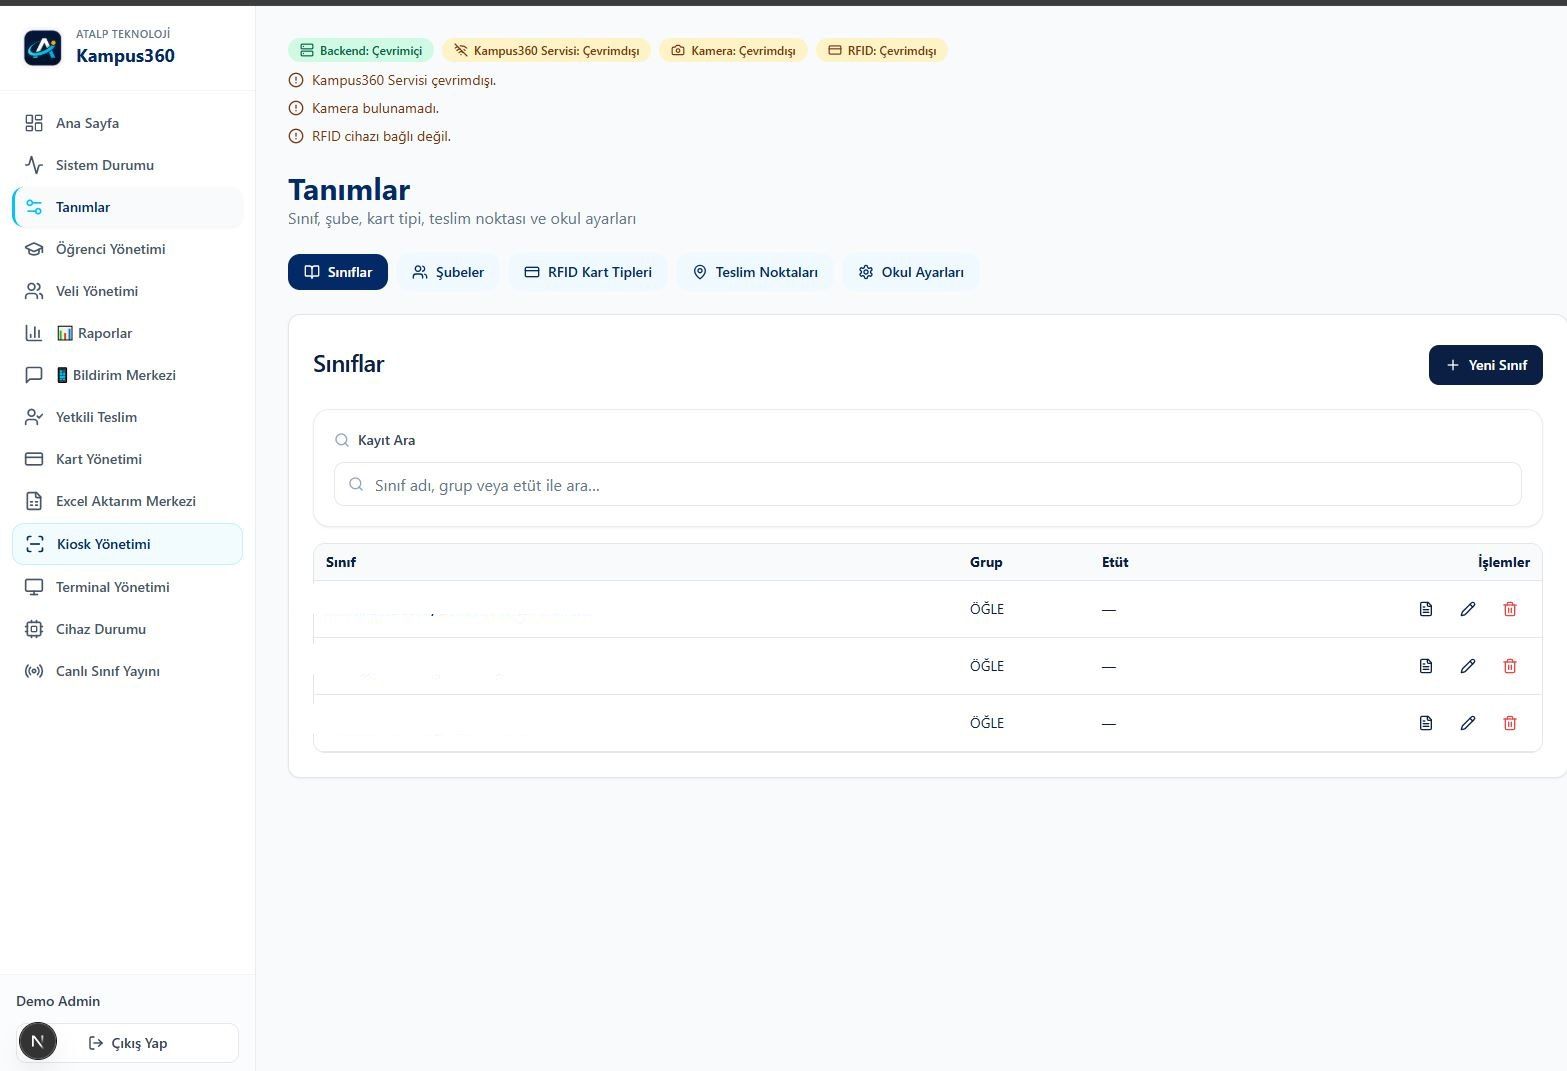Click the Backend: Çevrimiçi status badge
The image size is (1567, 1071).
[361, 50]
